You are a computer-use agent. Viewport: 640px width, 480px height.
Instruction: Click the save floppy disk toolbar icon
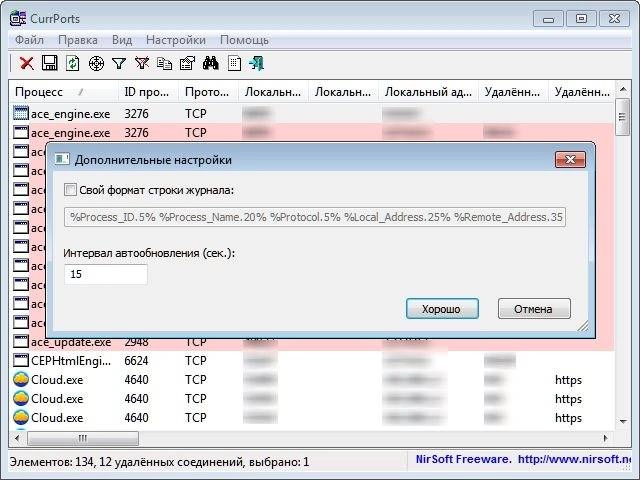[x=50, y=63]
